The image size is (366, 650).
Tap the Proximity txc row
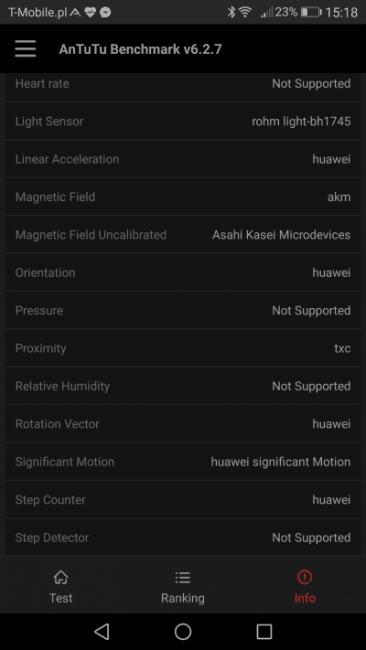tap(183, 348)
